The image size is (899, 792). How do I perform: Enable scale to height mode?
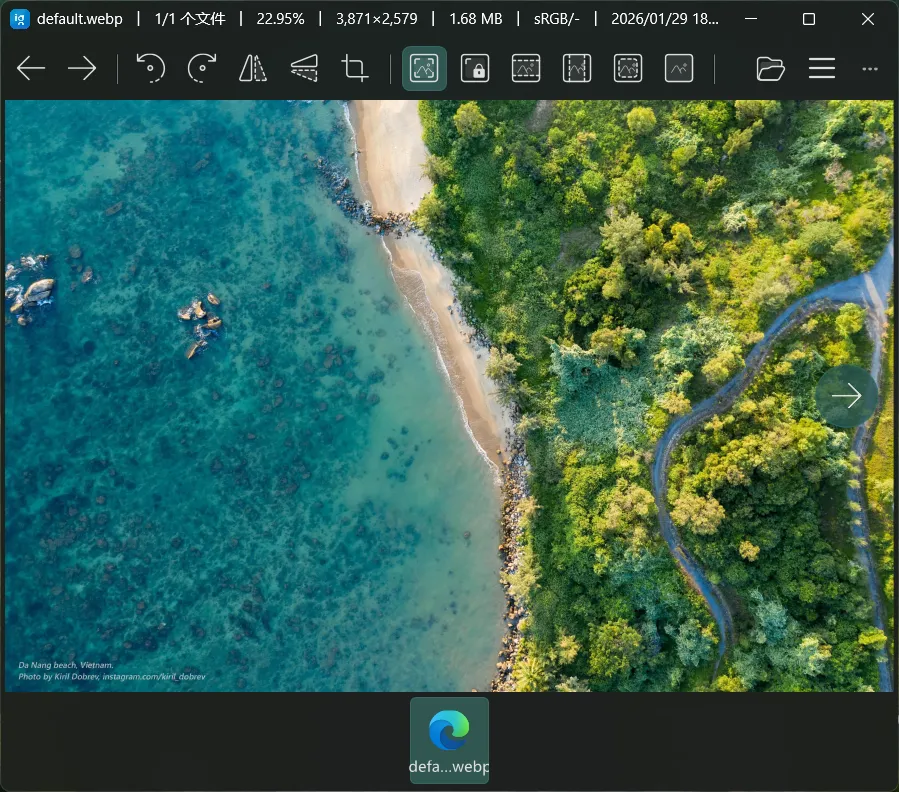pyautogui.click(x=577, y=68)
